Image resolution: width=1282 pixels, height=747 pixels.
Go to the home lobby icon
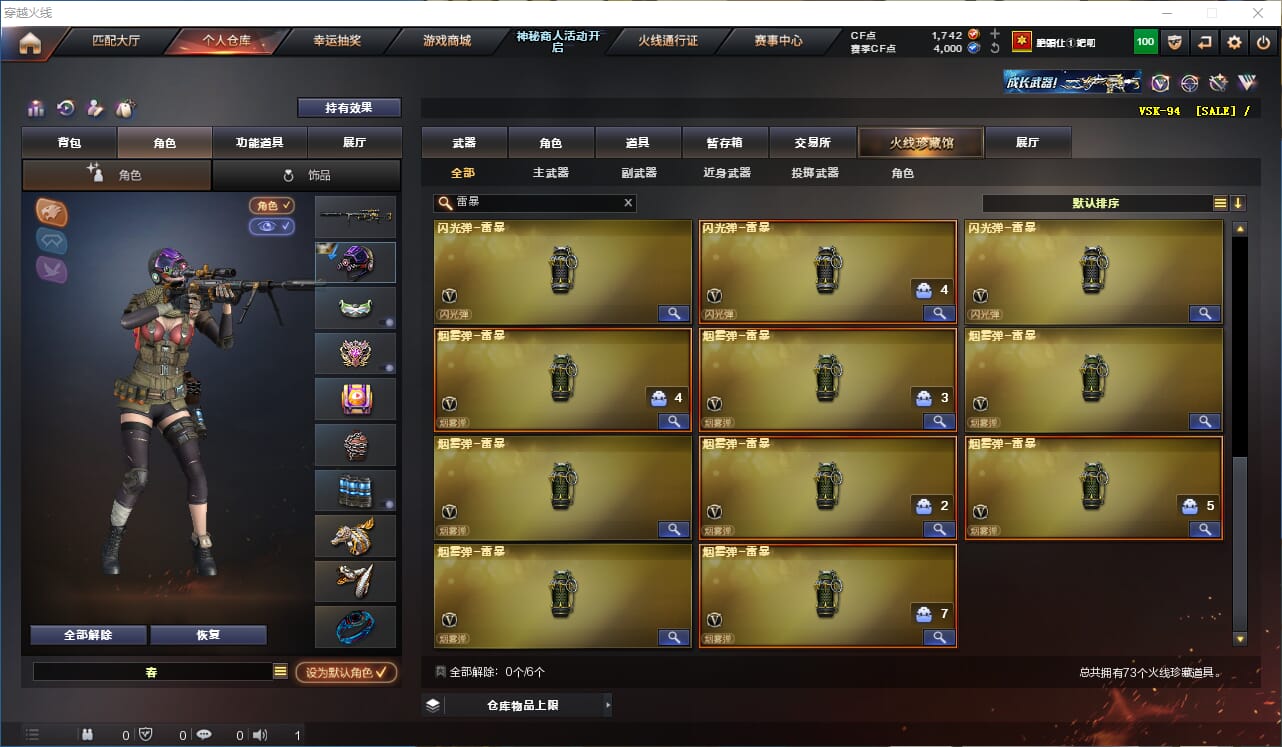click(x=30, y=42)
